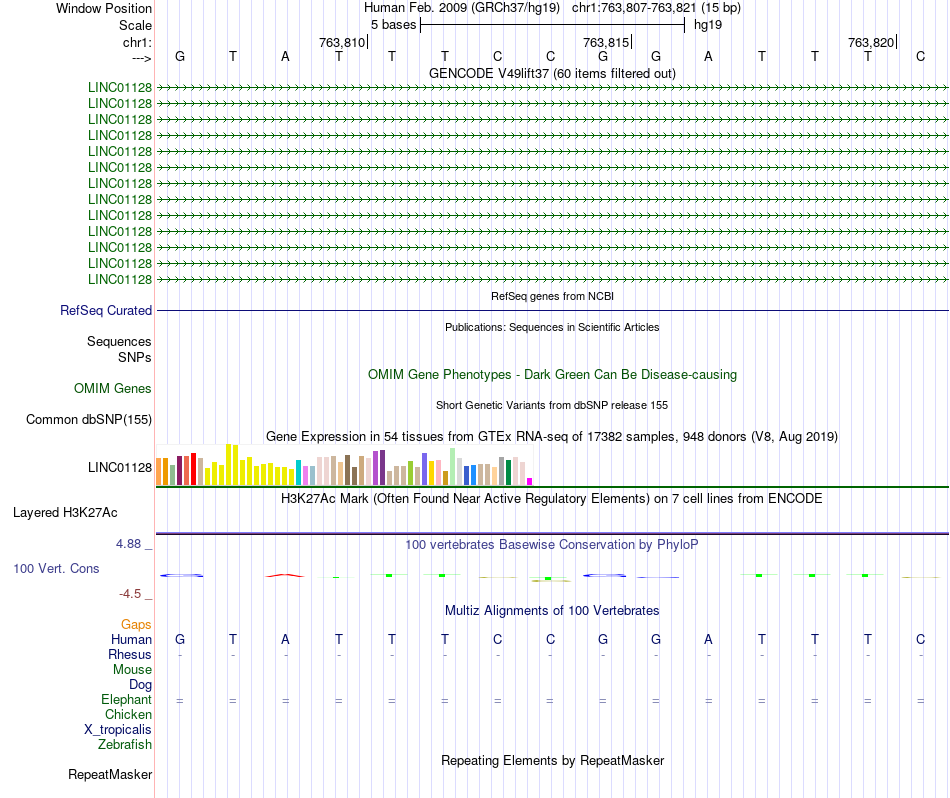Open the H3K27Ac Mark ENCODE track title
The height and width of the screenshot is (798, 950).
pos(552,499)
